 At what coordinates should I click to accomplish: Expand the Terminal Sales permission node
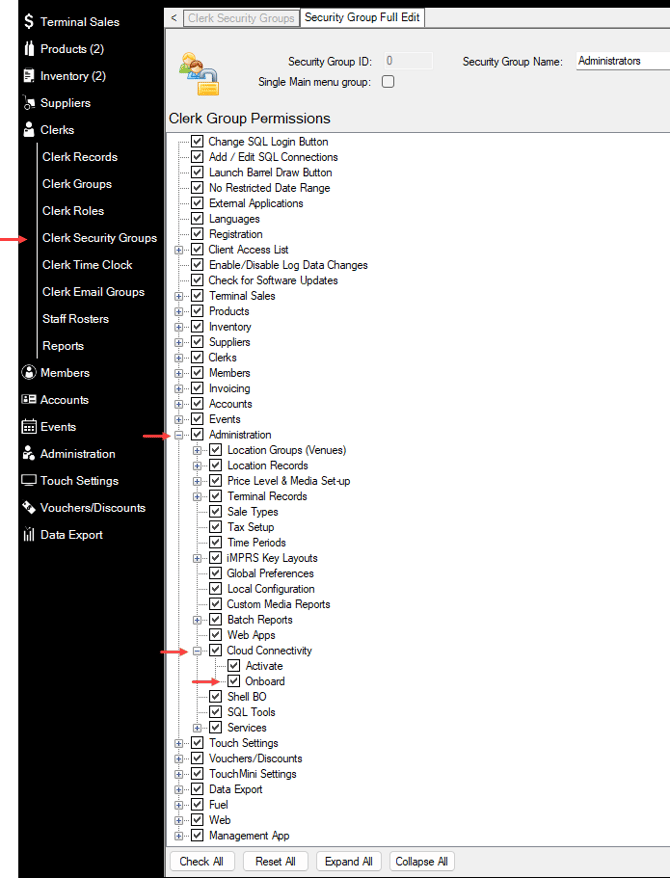pos(179,296)
